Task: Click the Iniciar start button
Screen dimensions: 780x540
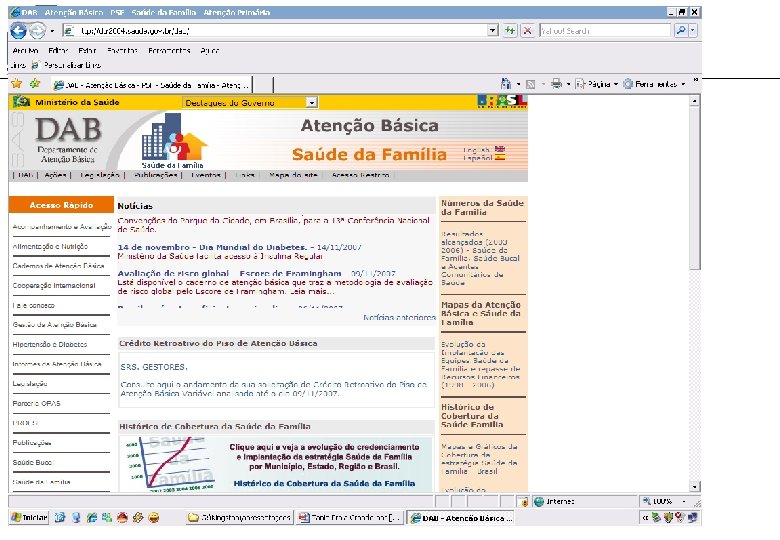Action: 29,518
